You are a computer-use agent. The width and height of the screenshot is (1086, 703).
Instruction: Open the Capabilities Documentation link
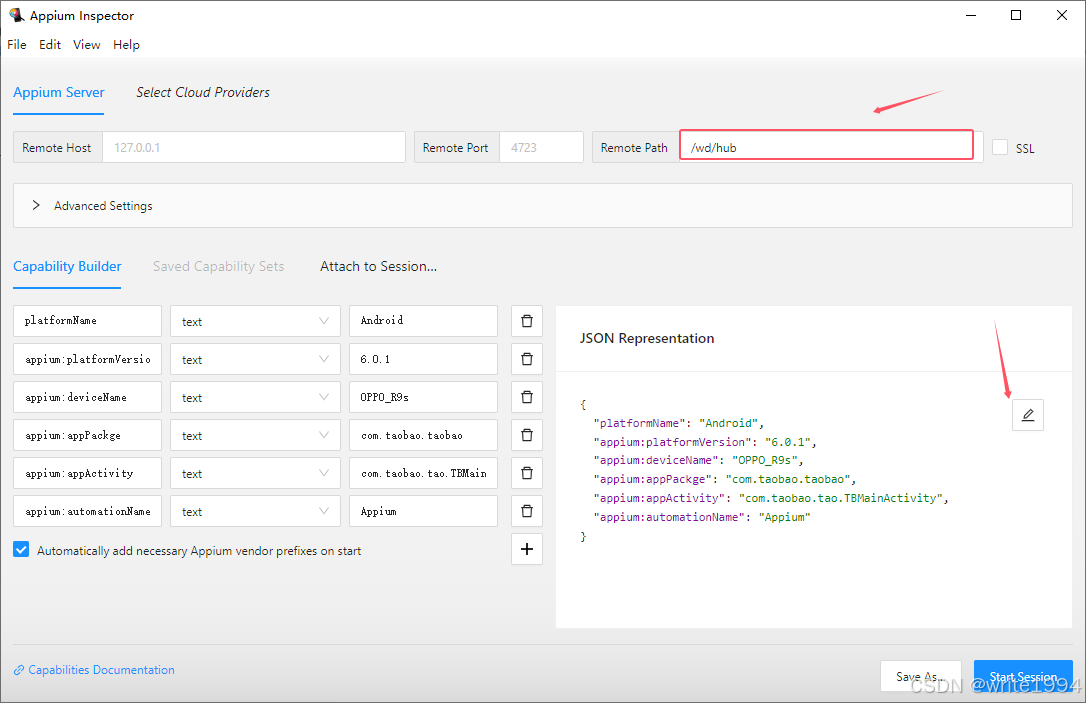point(101,670)
